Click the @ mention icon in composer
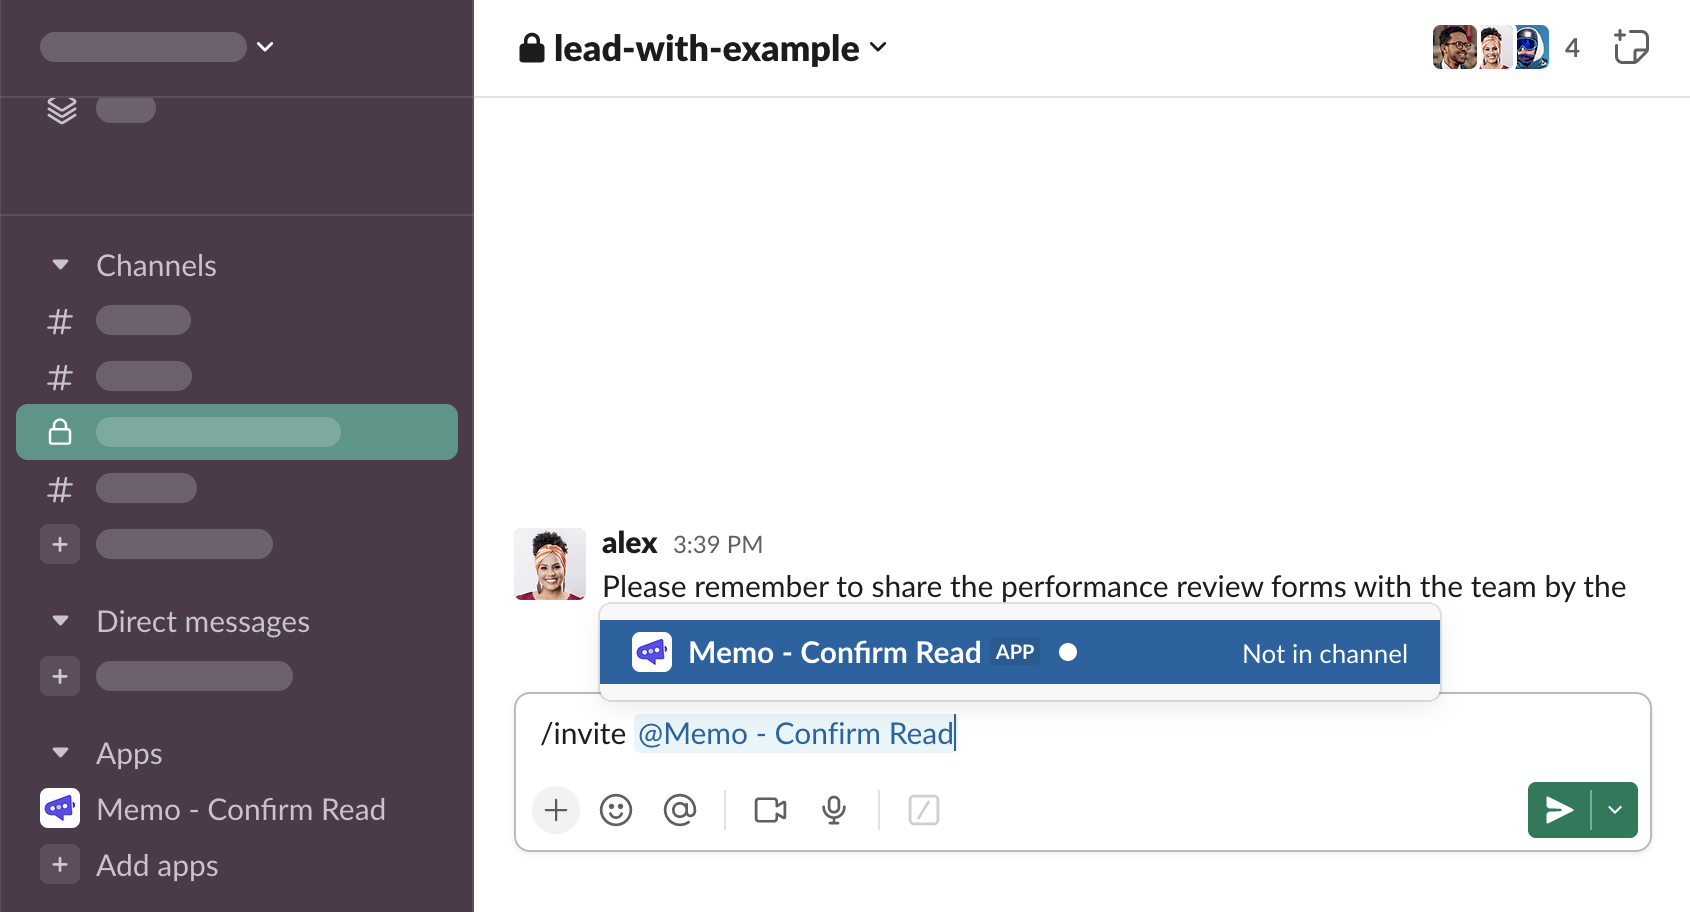Image resolution: width=1690 pixels, height=912 pixels. [x=680, y=810]
